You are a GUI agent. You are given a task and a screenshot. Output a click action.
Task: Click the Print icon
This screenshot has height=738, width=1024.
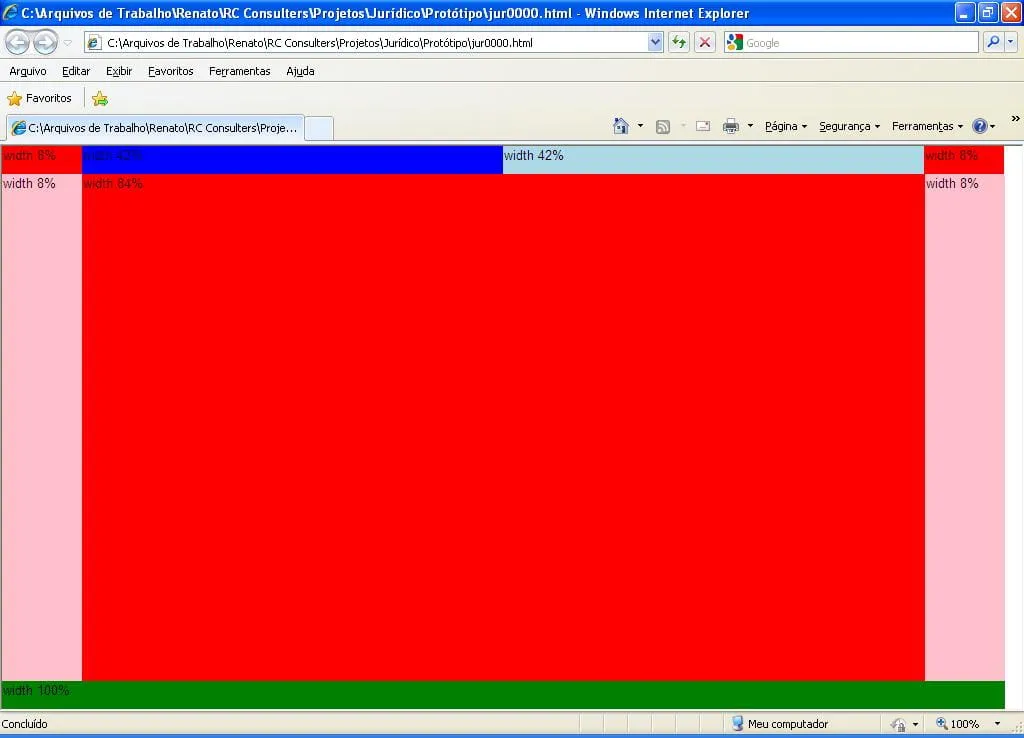731,127
